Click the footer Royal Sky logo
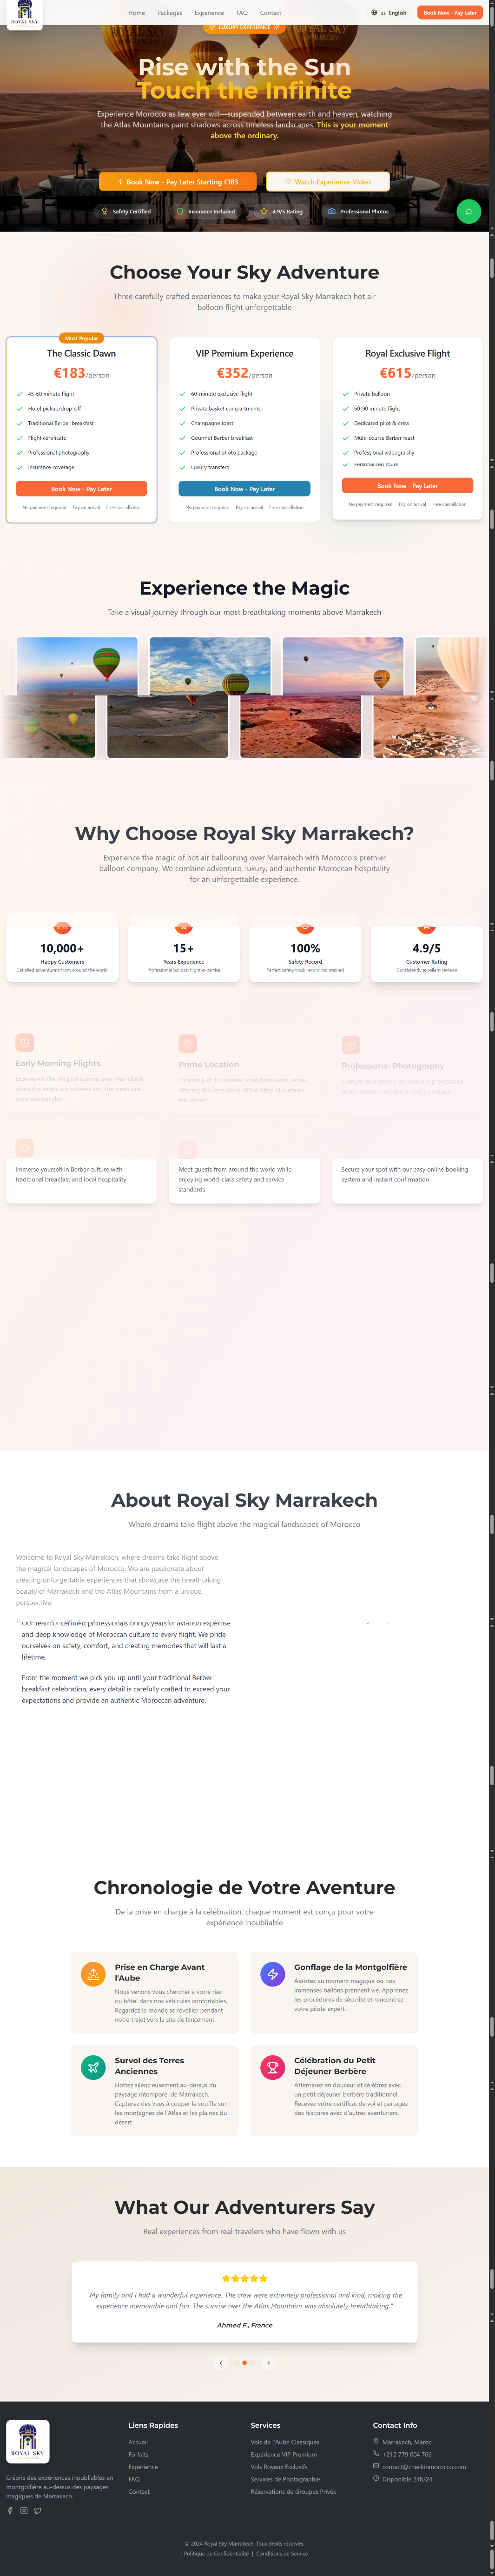Image resolution: width=495 pixels, height=2576 pixels. tap(28, 2441)
